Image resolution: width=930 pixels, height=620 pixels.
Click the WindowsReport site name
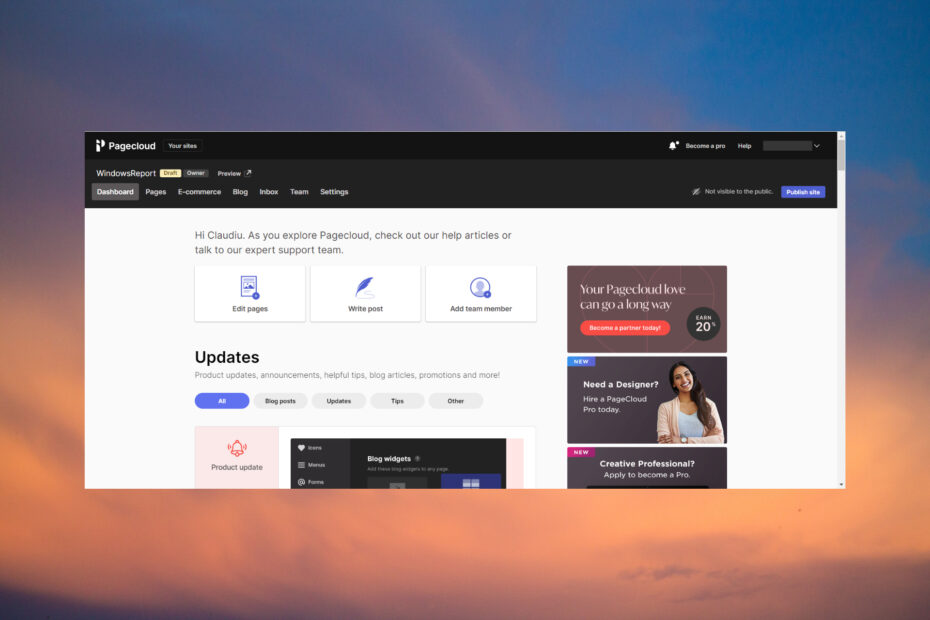[x=126, y=173]
